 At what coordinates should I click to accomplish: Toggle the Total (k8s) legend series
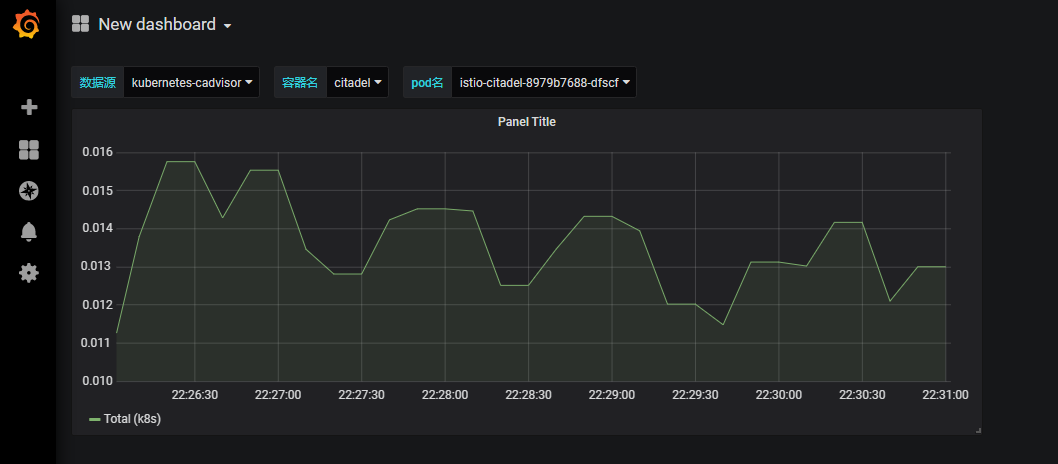click(x=132, y=419)
